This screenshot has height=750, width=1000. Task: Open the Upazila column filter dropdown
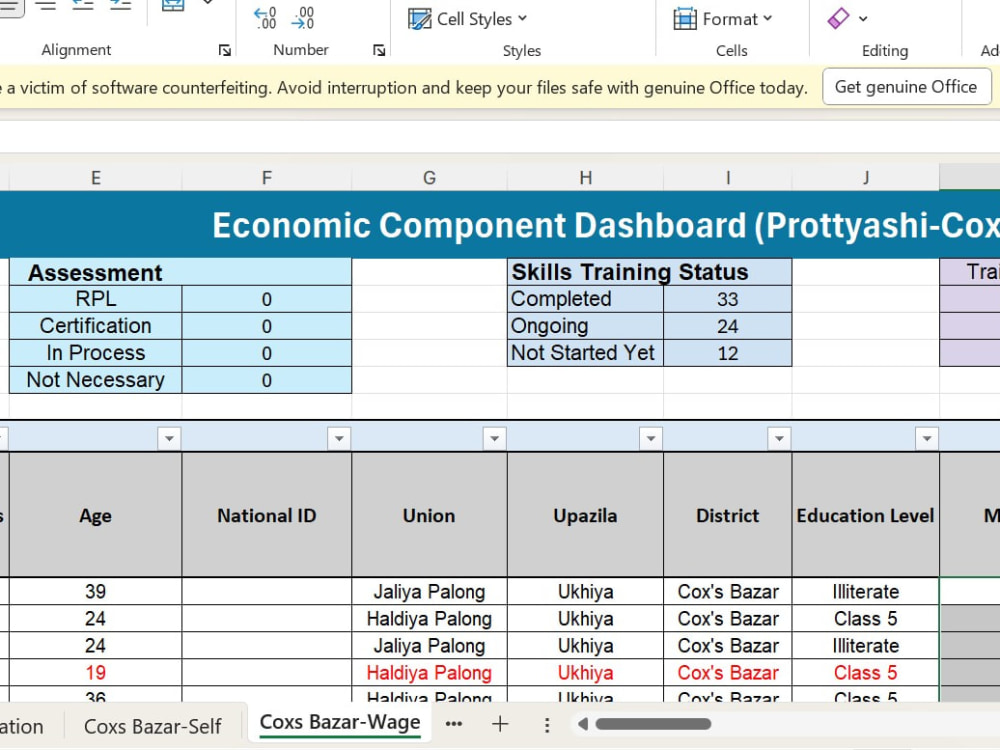tap(651, 438)
